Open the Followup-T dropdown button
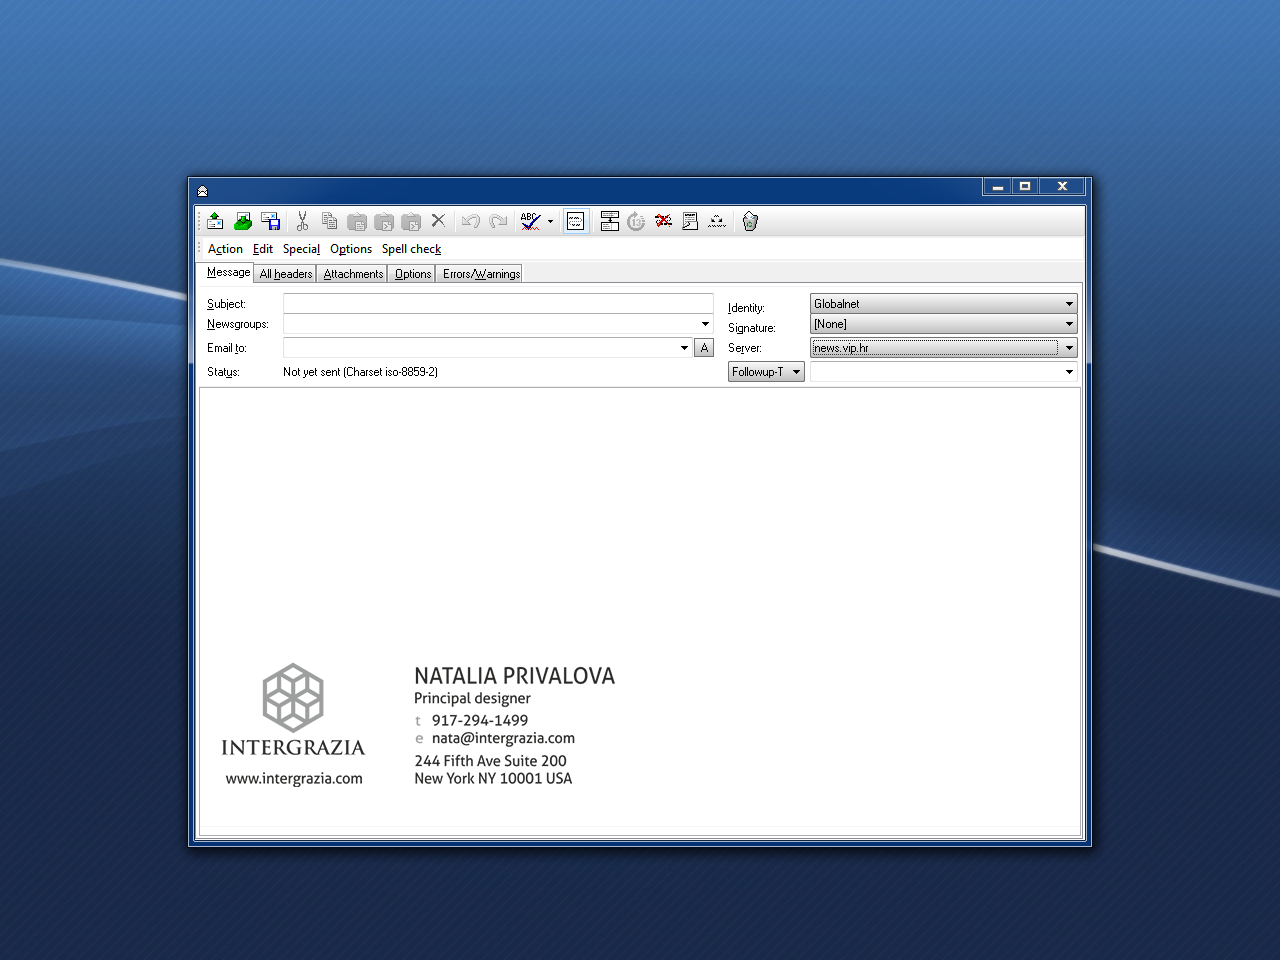Screen dimensions: 1280x960 [766, 372]
